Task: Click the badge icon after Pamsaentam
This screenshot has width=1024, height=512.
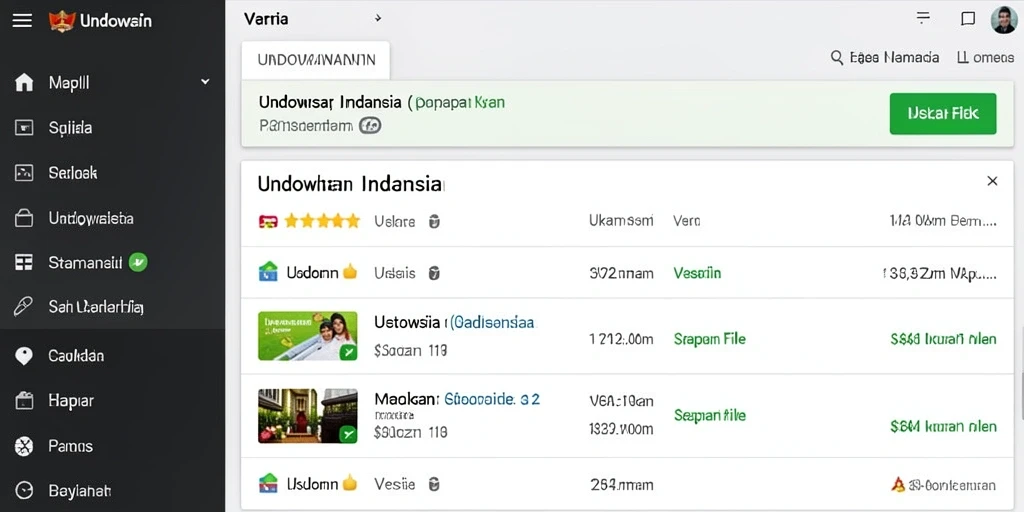Action: [370, 125]
